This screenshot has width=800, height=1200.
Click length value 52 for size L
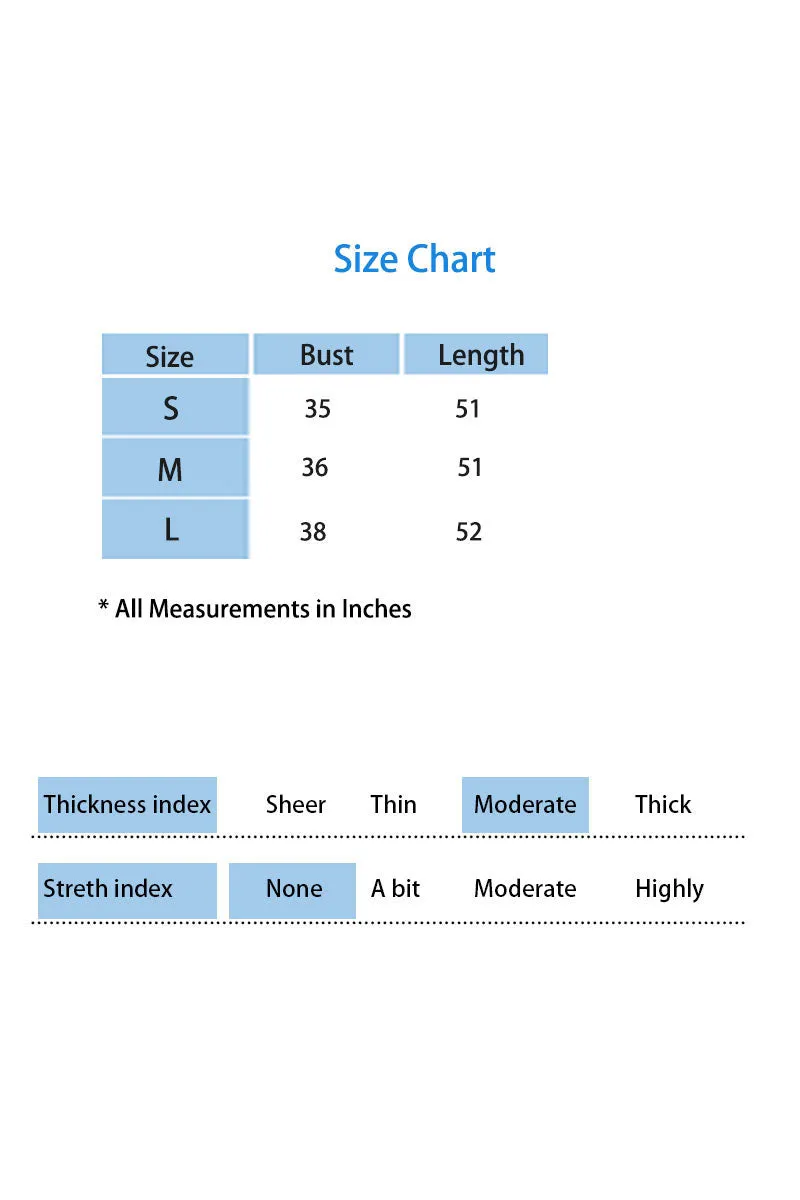click(x=469, y=531)
